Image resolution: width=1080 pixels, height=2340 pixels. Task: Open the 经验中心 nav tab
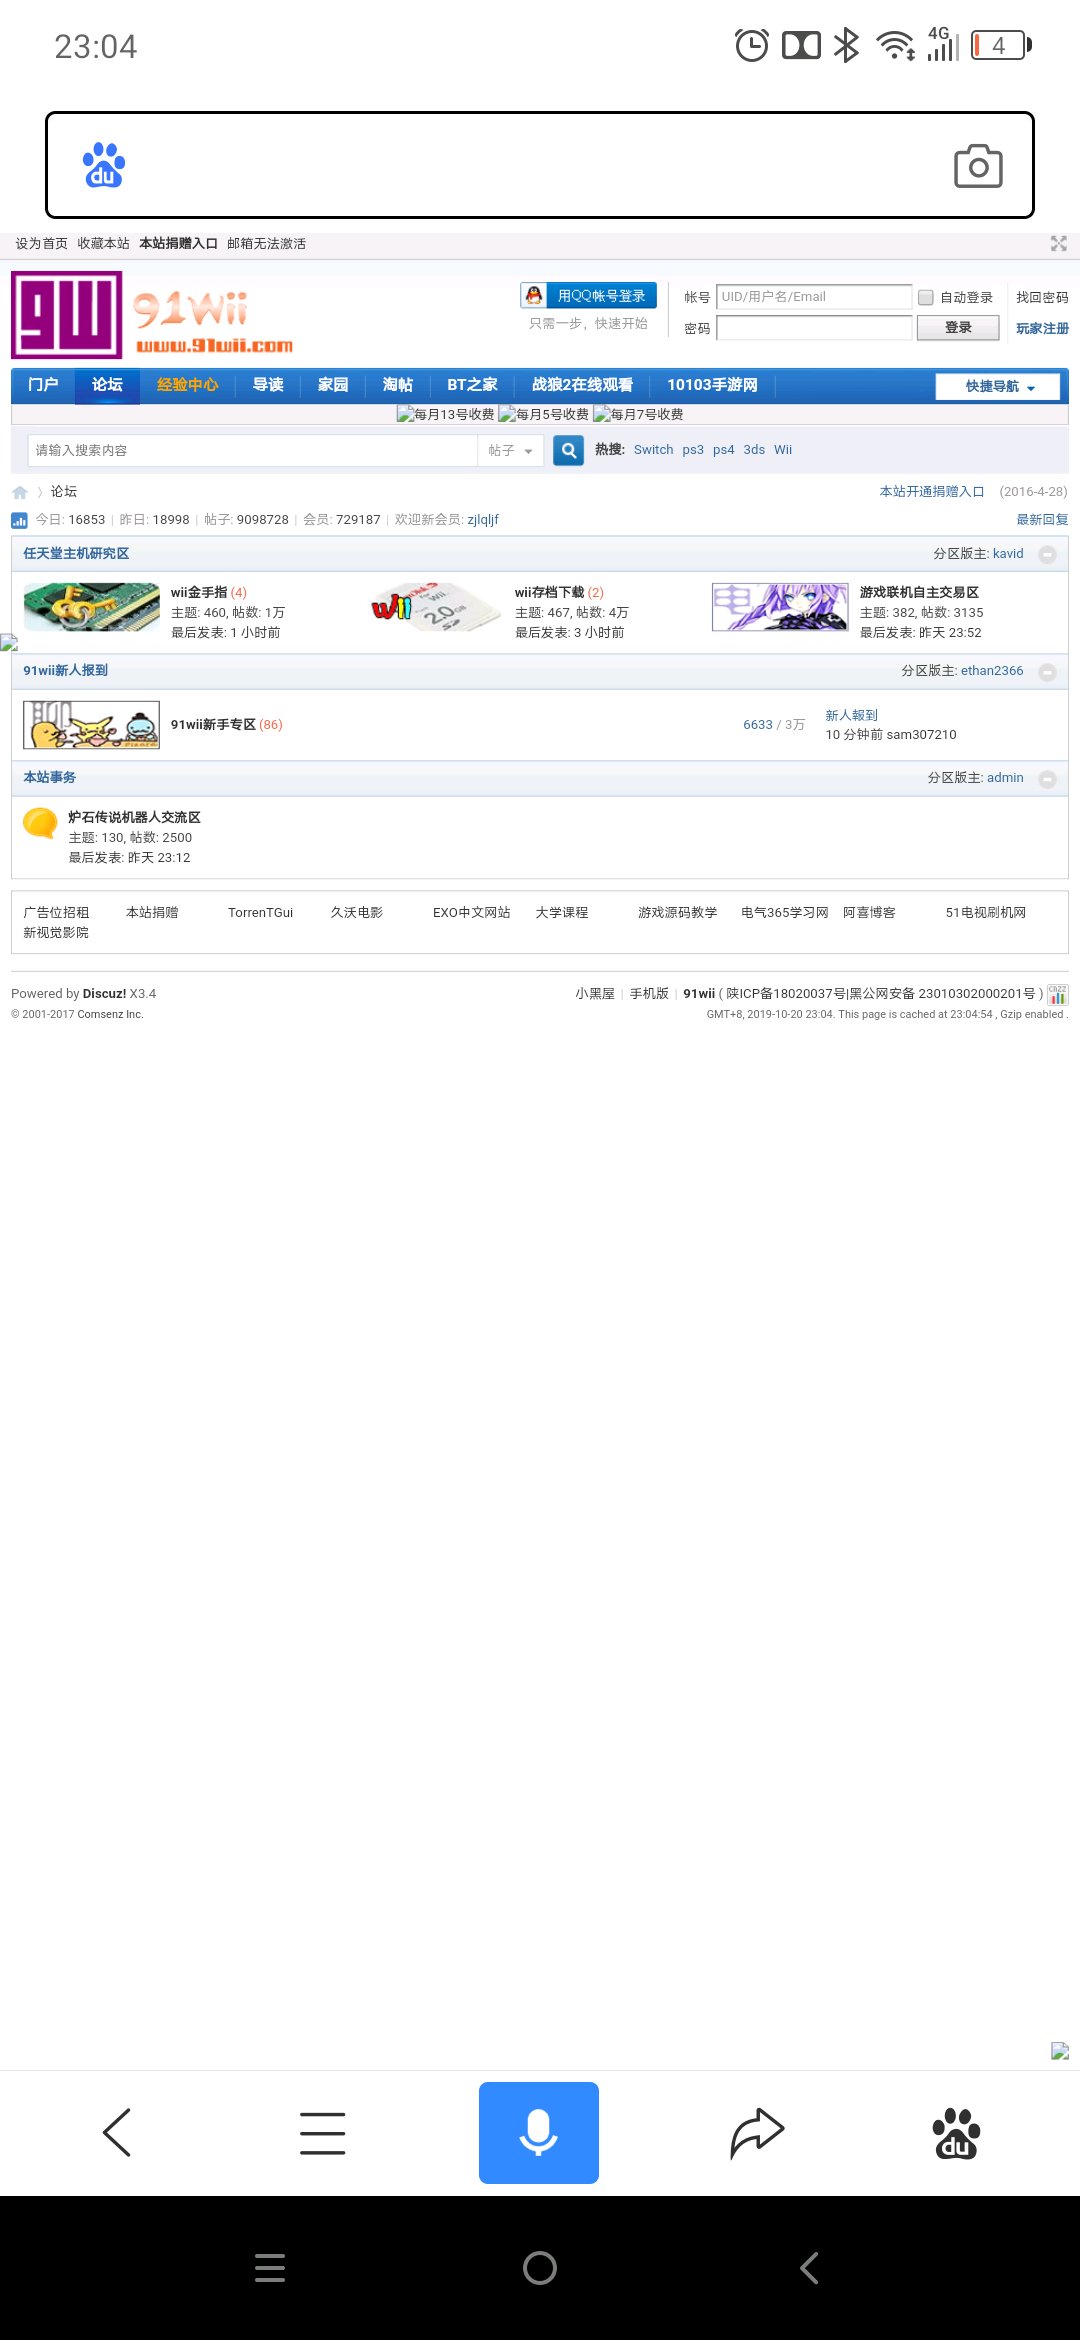tap(187, 385)
